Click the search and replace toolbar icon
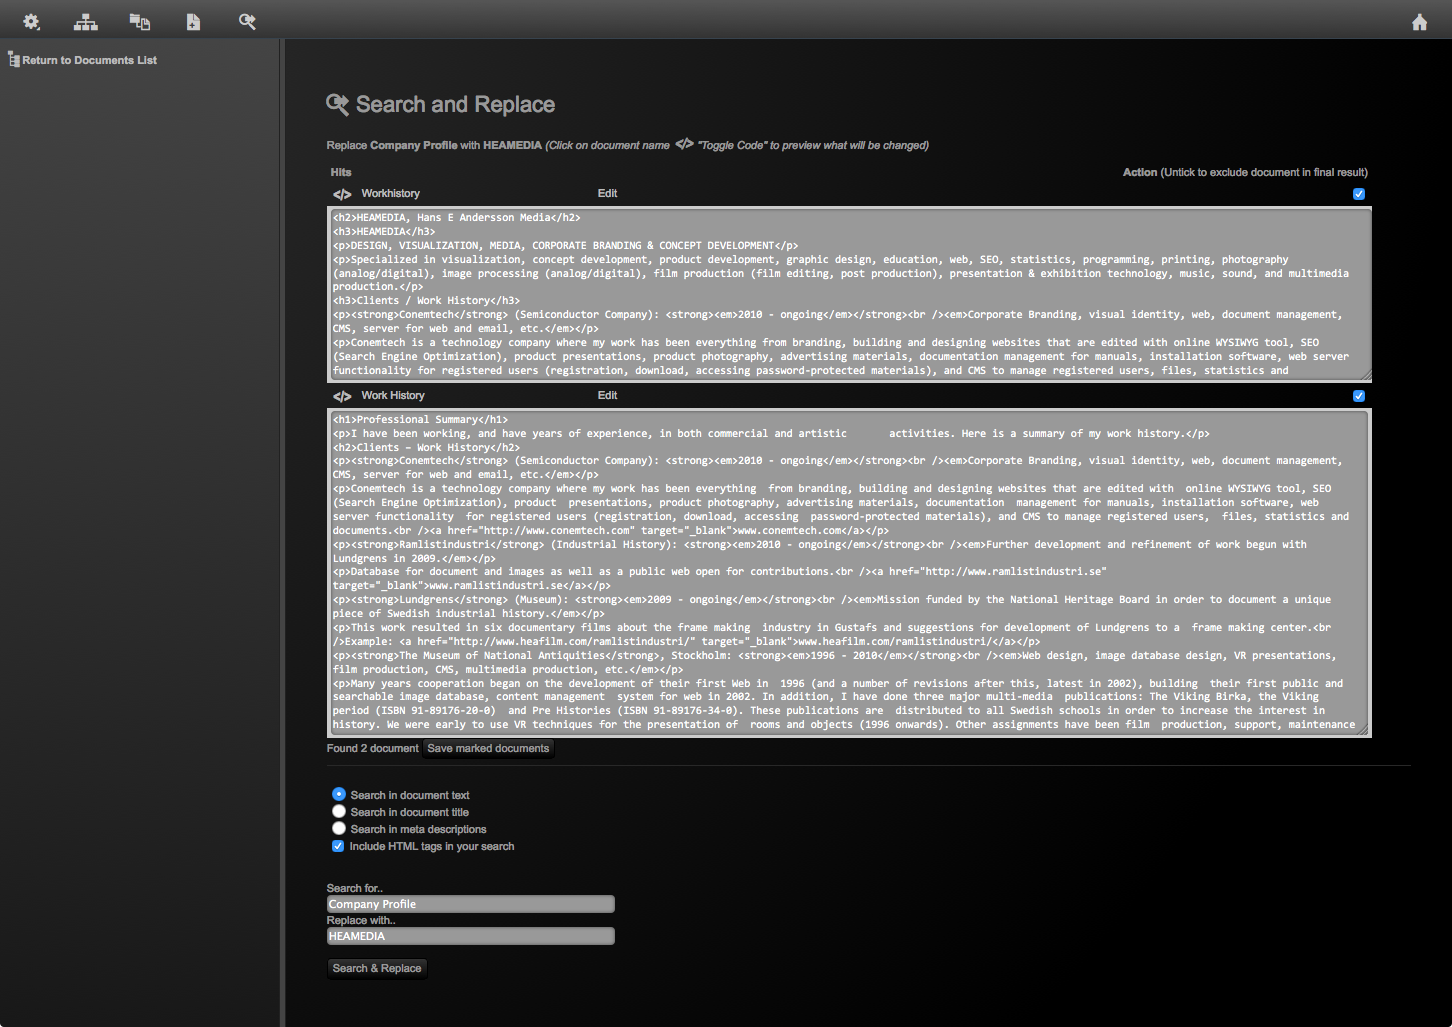The image size is (1452, 1027). coord(247,22)
